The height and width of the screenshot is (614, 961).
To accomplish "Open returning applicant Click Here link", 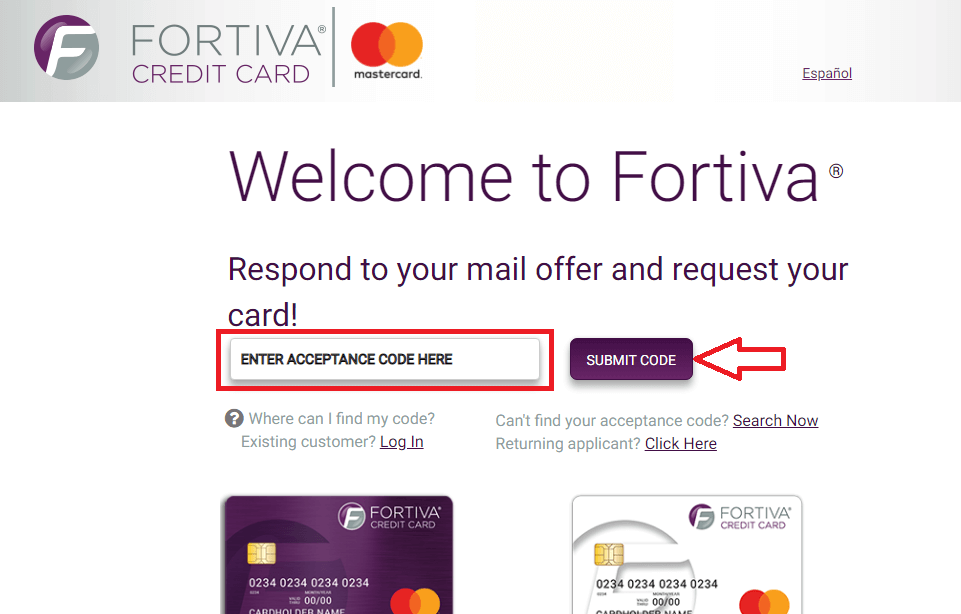I will point(680,444).
